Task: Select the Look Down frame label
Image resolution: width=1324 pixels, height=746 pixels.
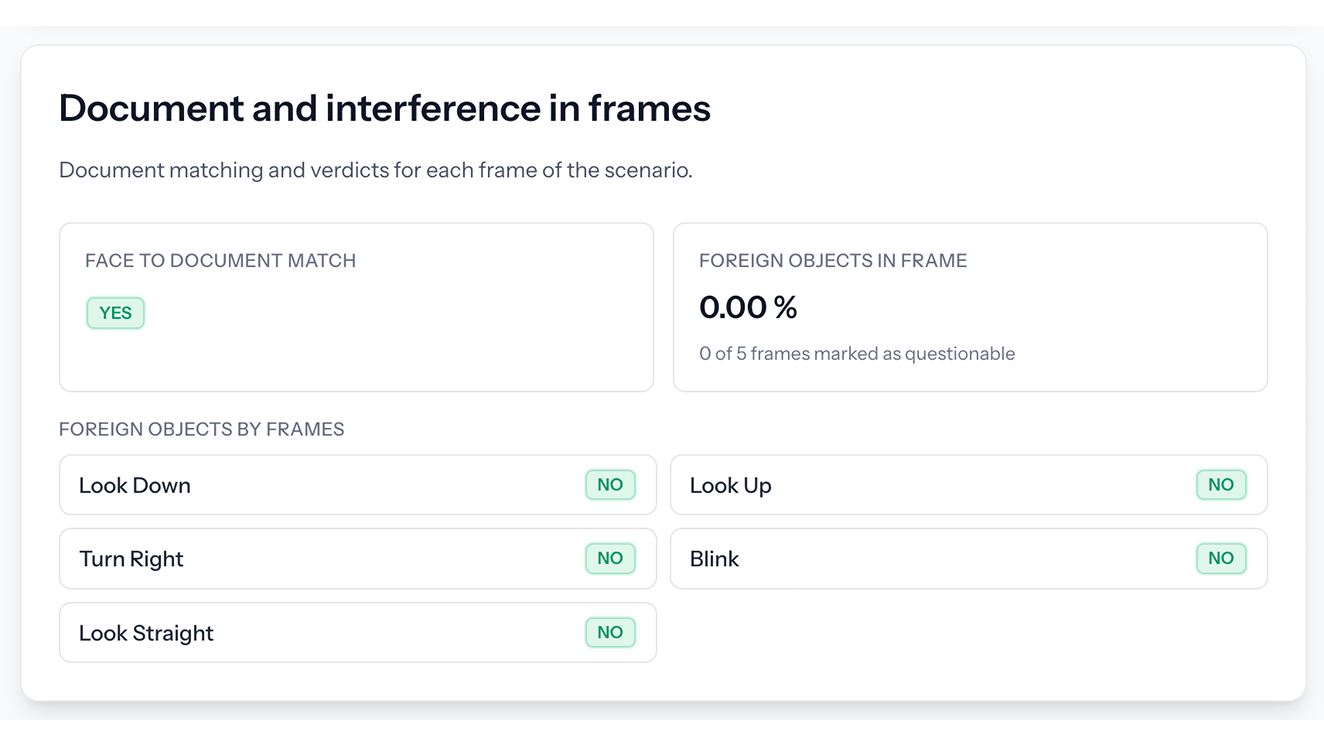Action: point(135,486)
